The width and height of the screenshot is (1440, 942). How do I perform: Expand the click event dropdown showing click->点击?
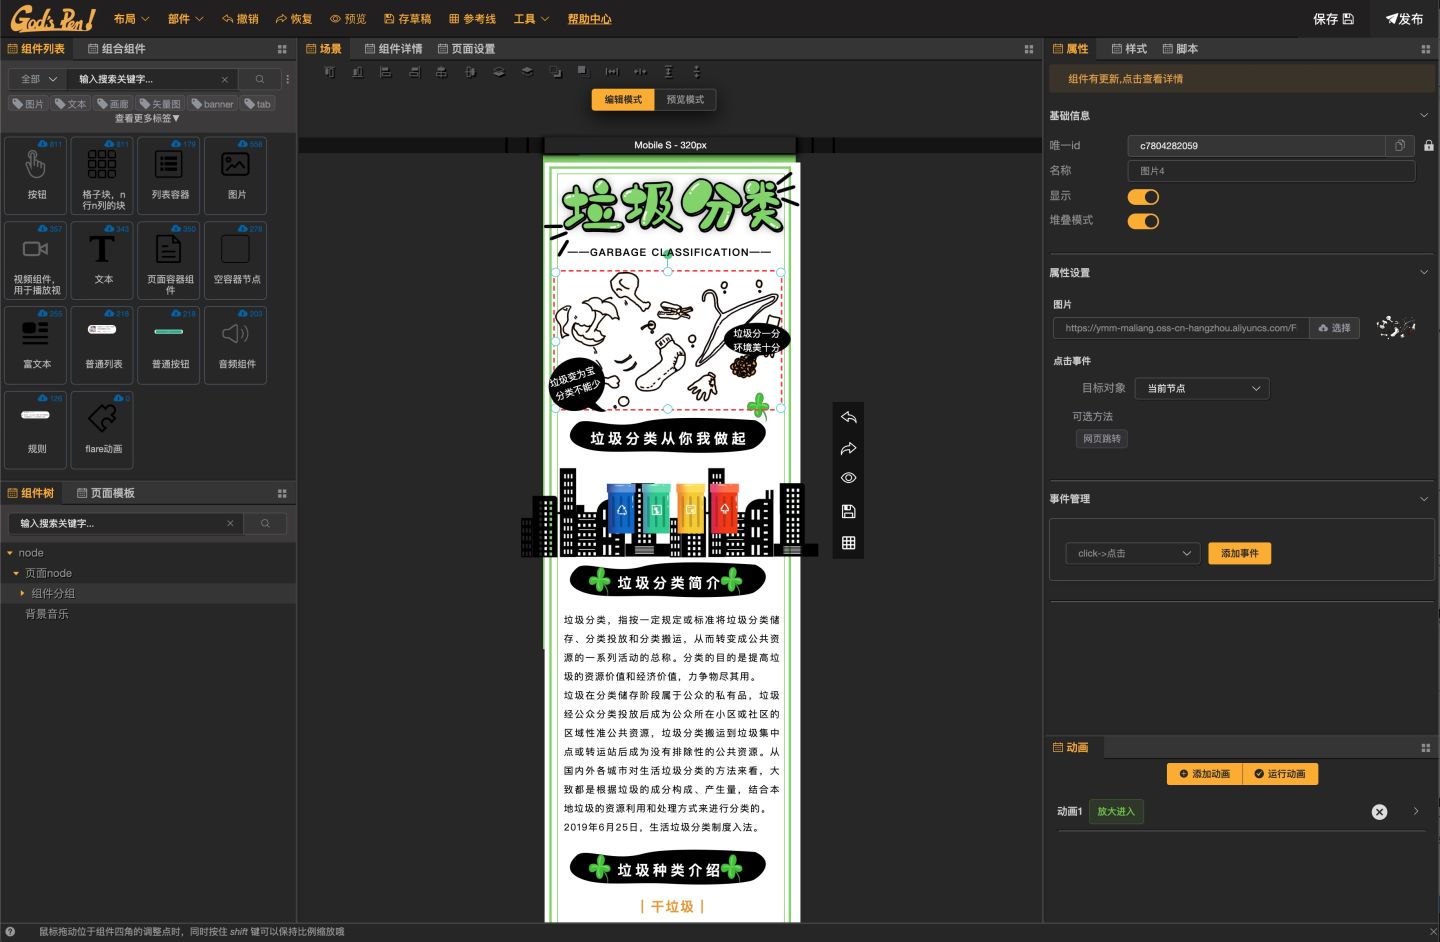[x=1132, y=553]
